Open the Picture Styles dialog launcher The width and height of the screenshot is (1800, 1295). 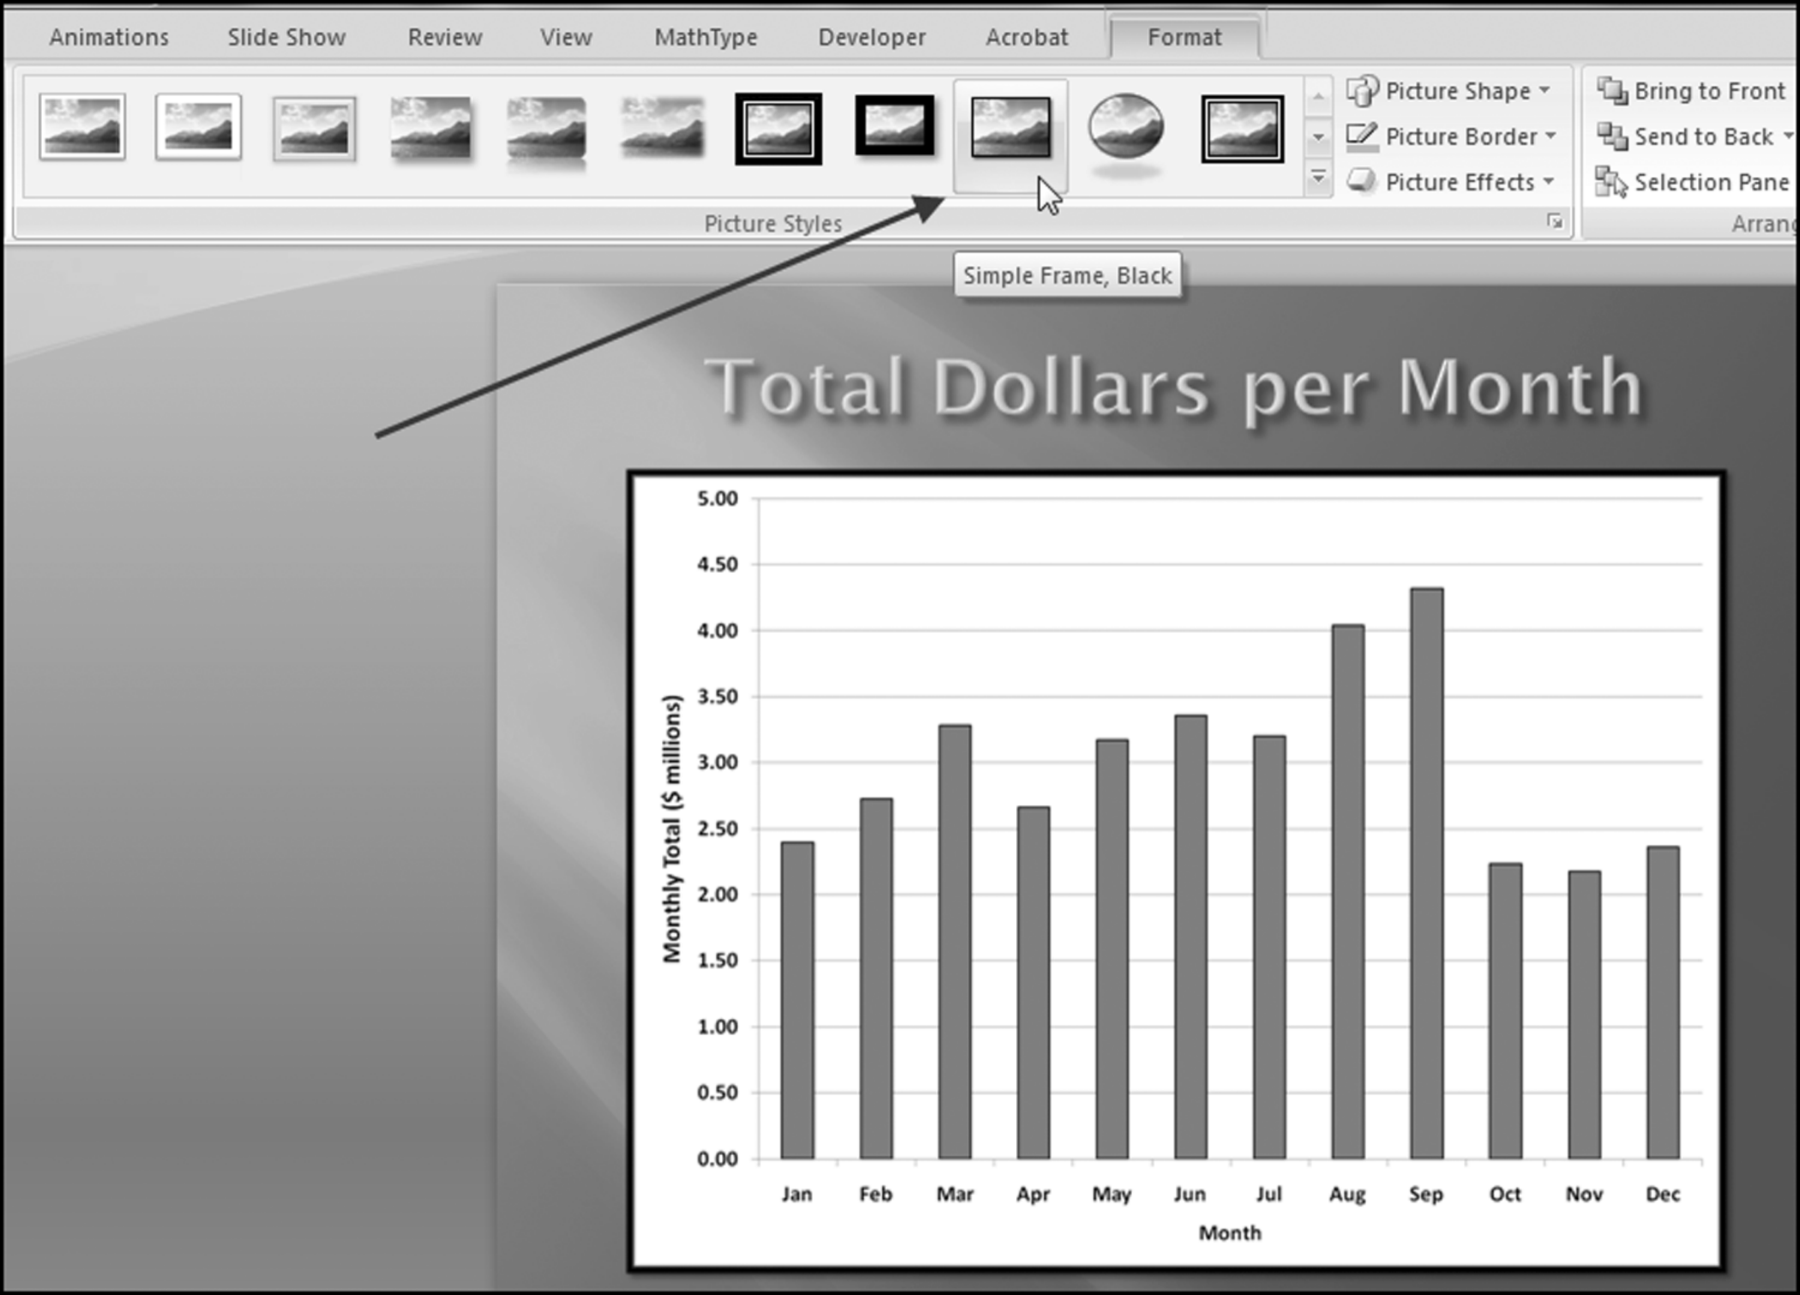(1555, 222)
